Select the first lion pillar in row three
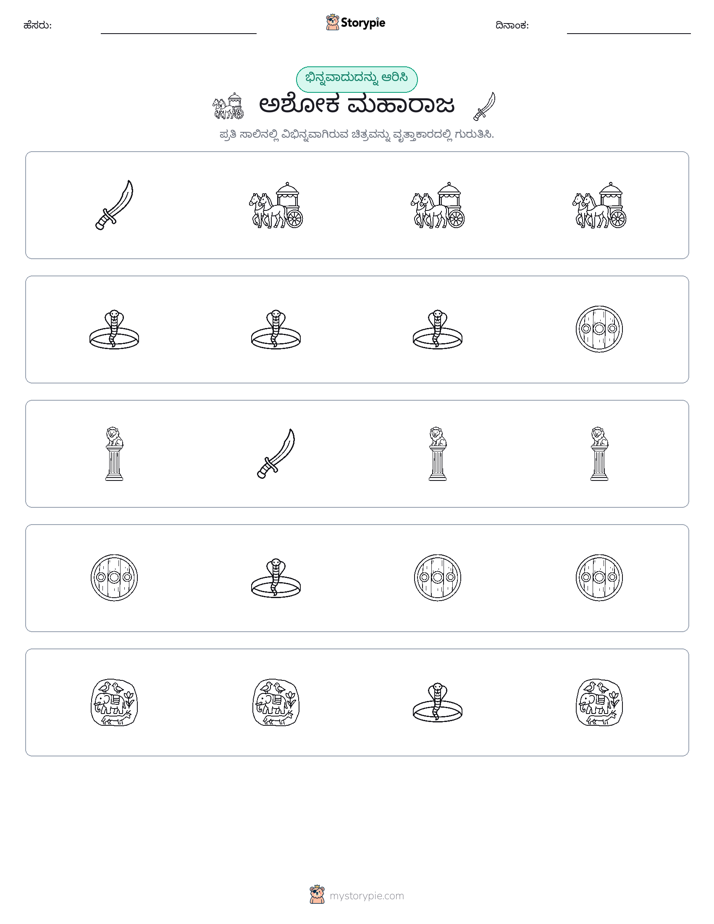714x924 pixels. click(x=114, y=454)
